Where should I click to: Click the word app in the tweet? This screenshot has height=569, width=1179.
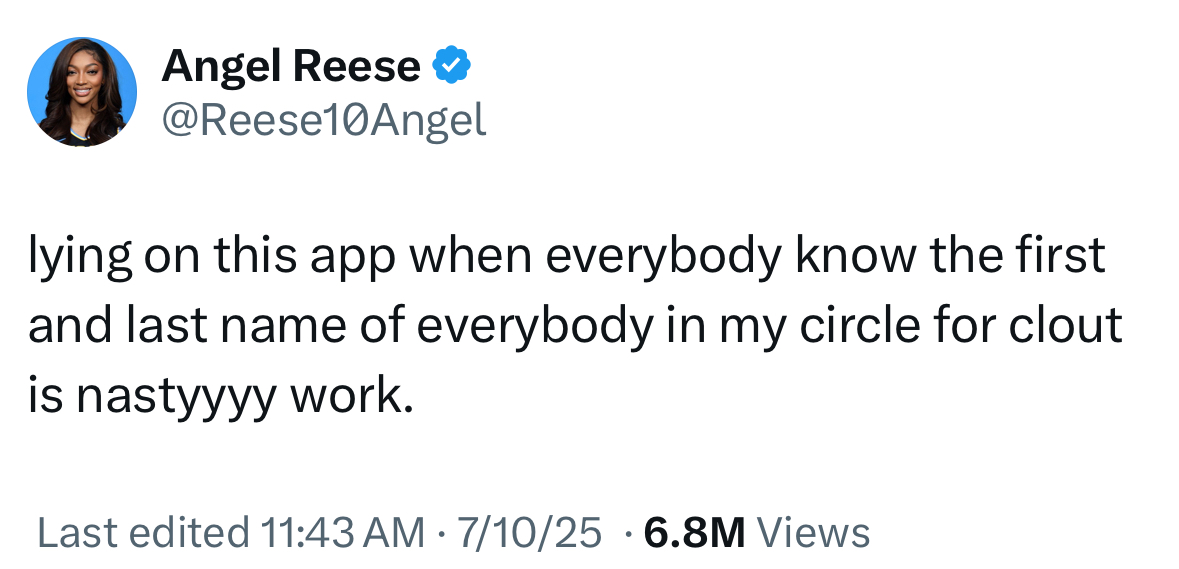tap(342, 257)
